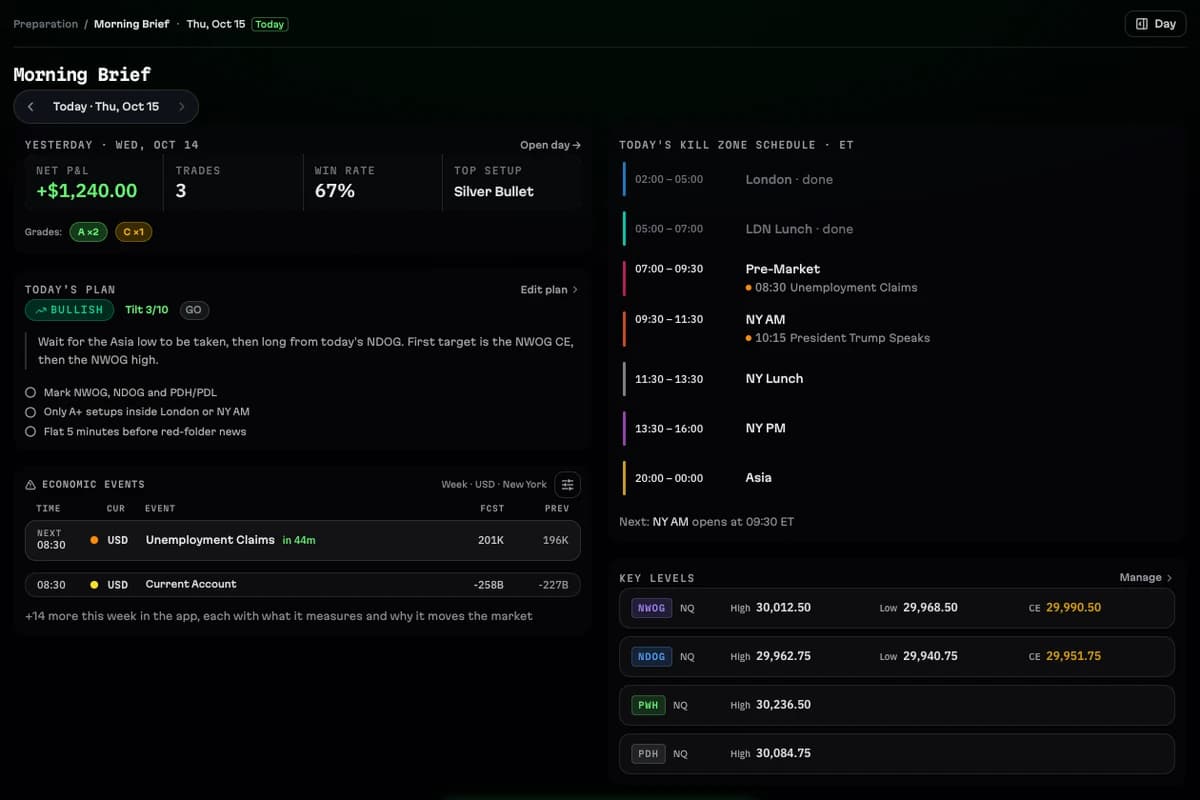The width and height of the screenshot is (1200, 800).
Task: Click the orange impact dot for Unemployment Claims
Action: 94,540
